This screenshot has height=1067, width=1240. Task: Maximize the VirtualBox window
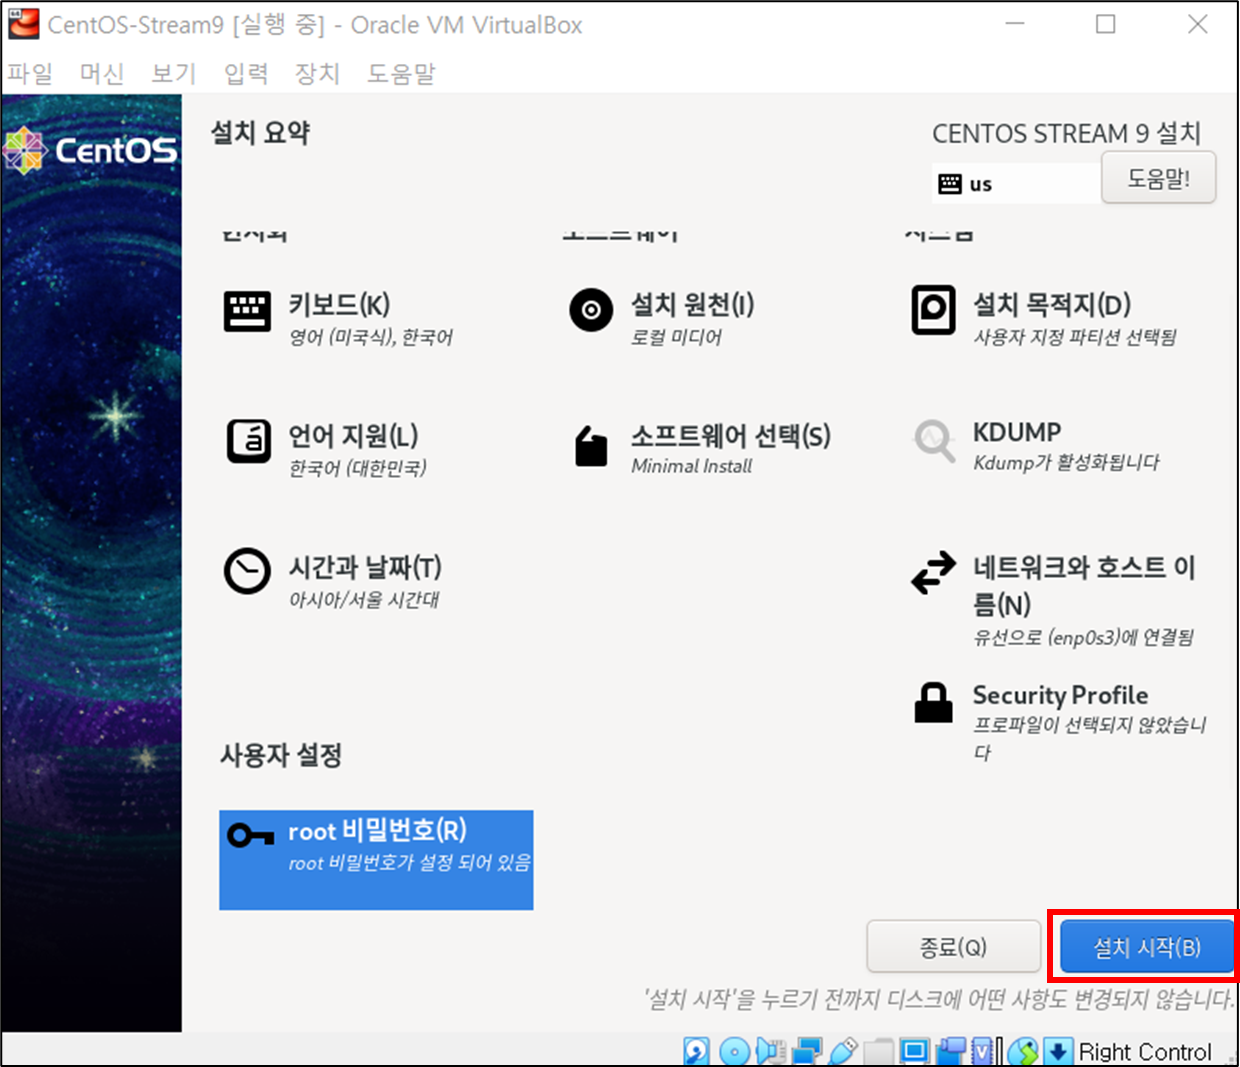pos(1106,24)
